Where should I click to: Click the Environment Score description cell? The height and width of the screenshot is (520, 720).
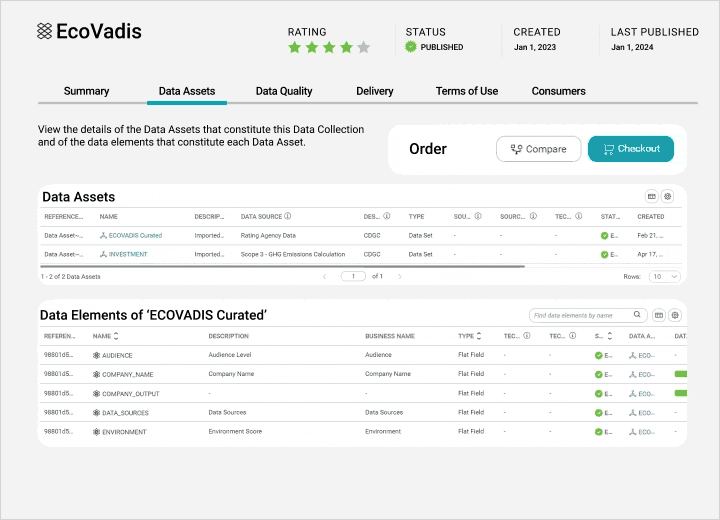click(235, 432)
